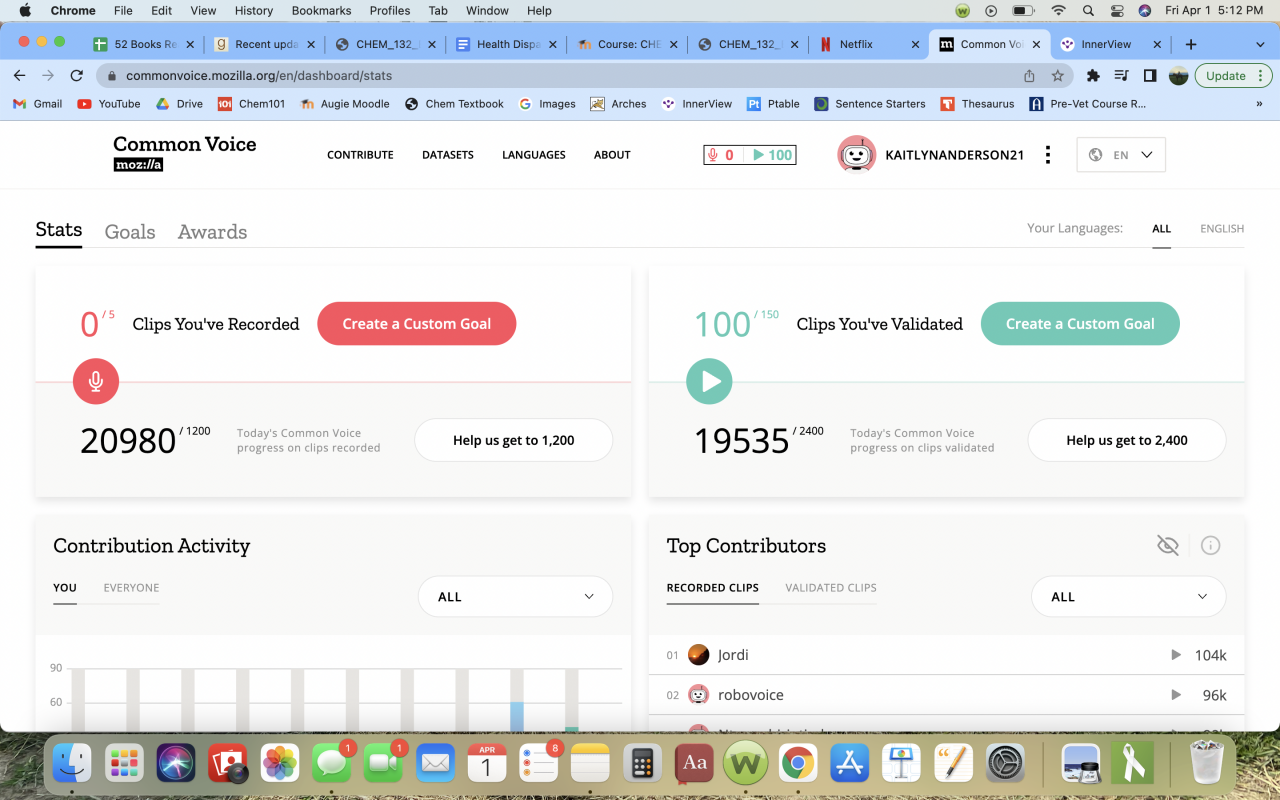Select the RECORDED CLIPS tab
Viewport: 1280px width, 800px height.
click(x=713, y=588)
